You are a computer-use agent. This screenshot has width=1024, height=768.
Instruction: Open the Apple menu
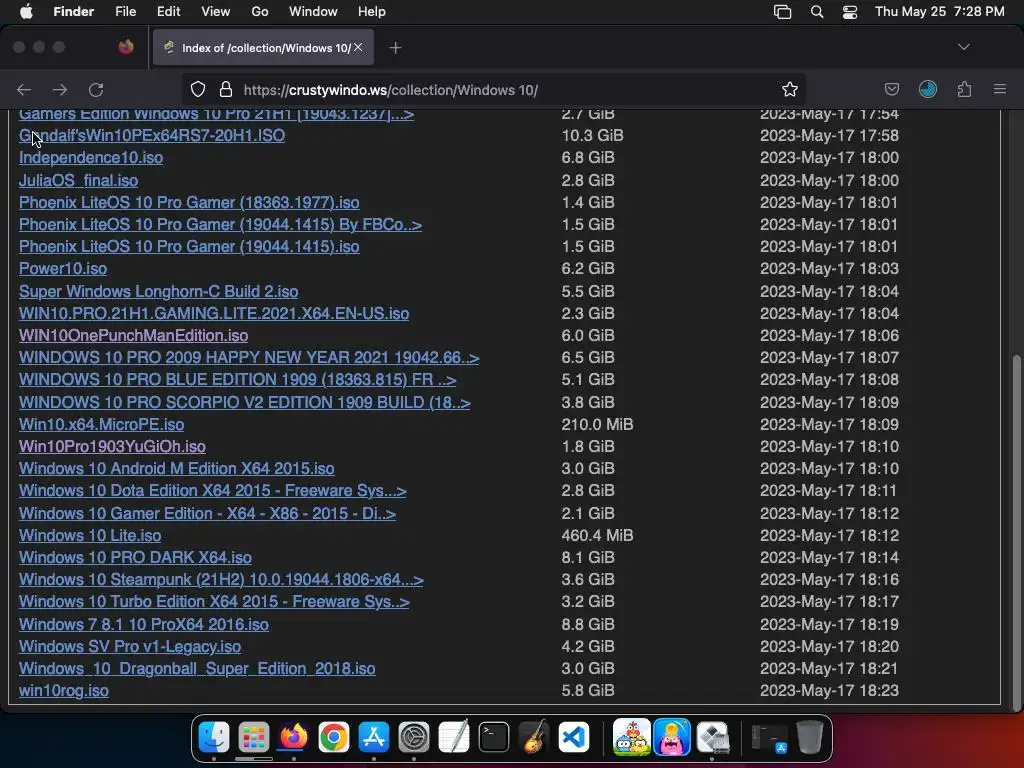tap(26, 12)
